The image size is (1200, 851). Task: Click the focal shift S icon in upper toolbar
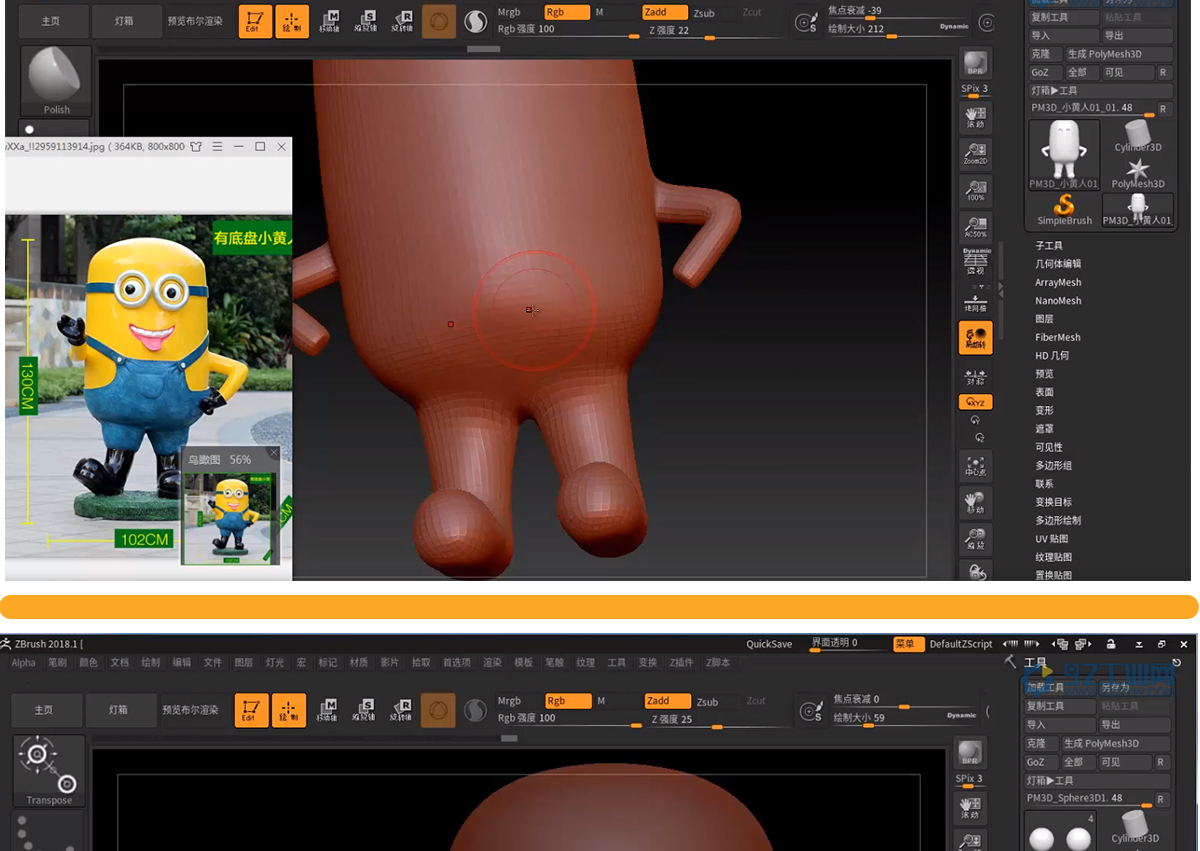(x=808, y=22)
